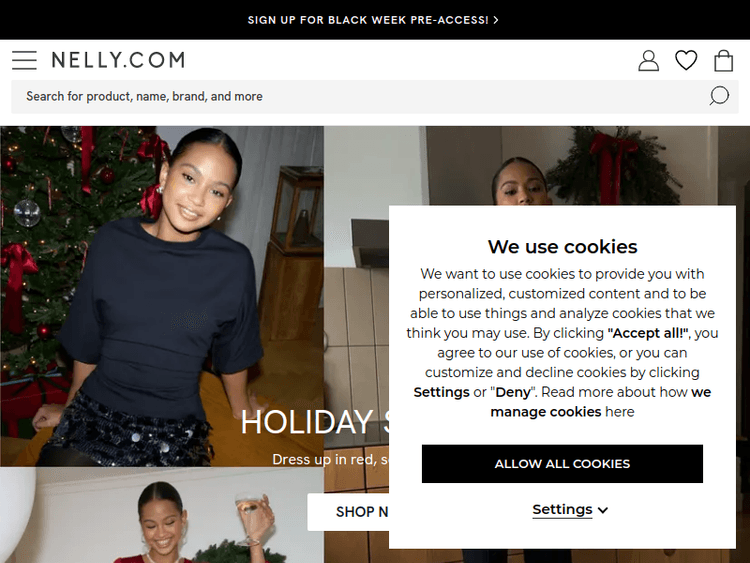
Task: Click the search magnifier icon
Action: (x=719, y=96)
